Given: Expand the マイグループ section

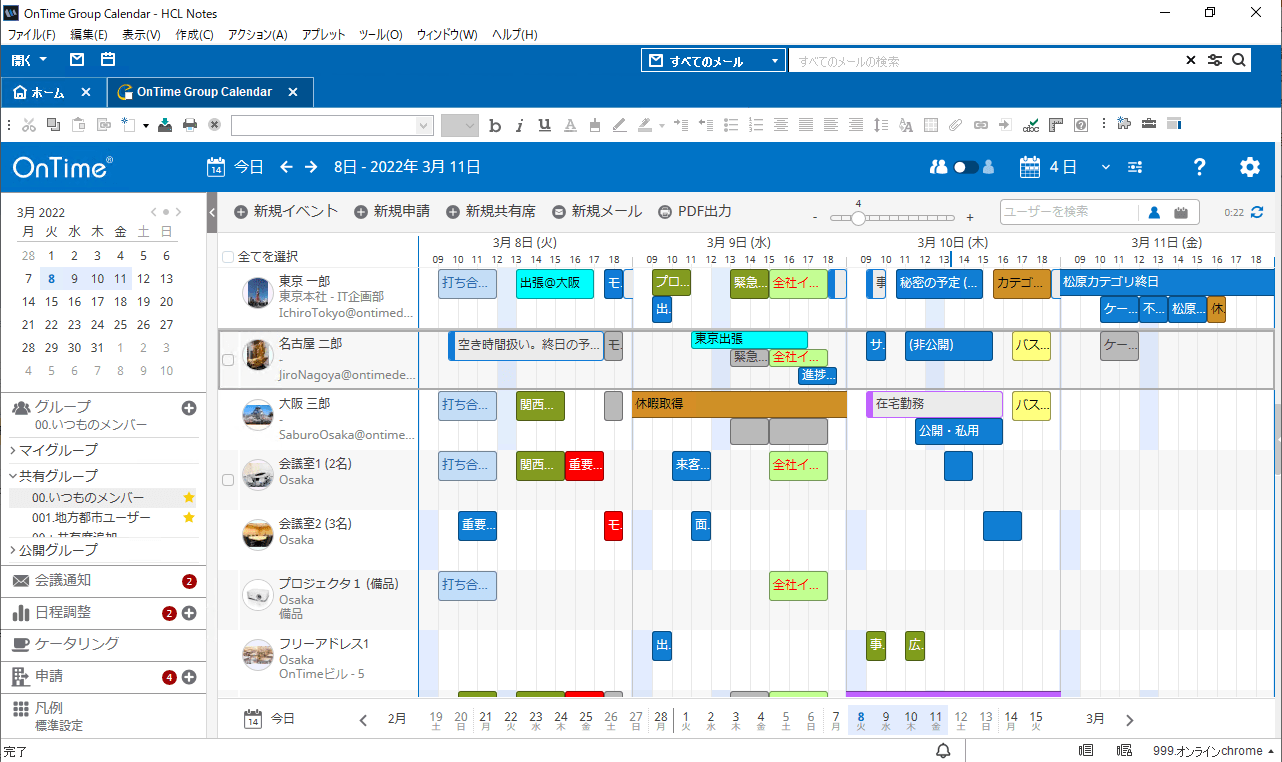Looking at the screenshot, I should [14, 450].
